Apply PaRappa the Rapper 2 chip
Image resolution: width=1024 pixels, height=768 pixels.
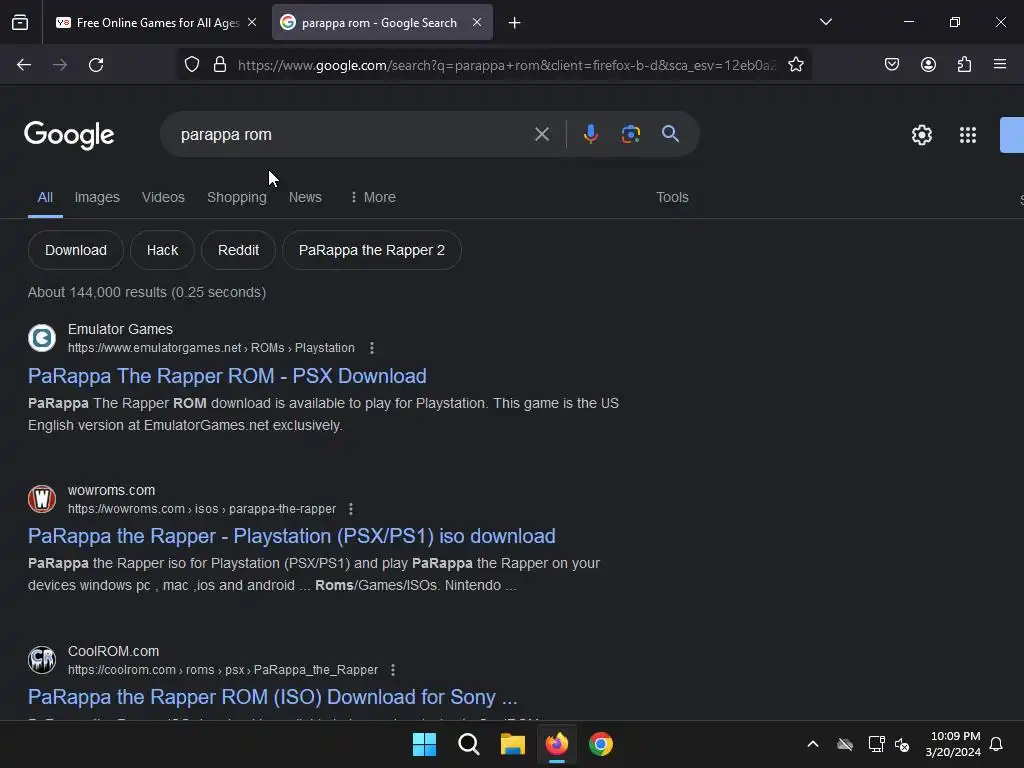[x=372, y=250]
